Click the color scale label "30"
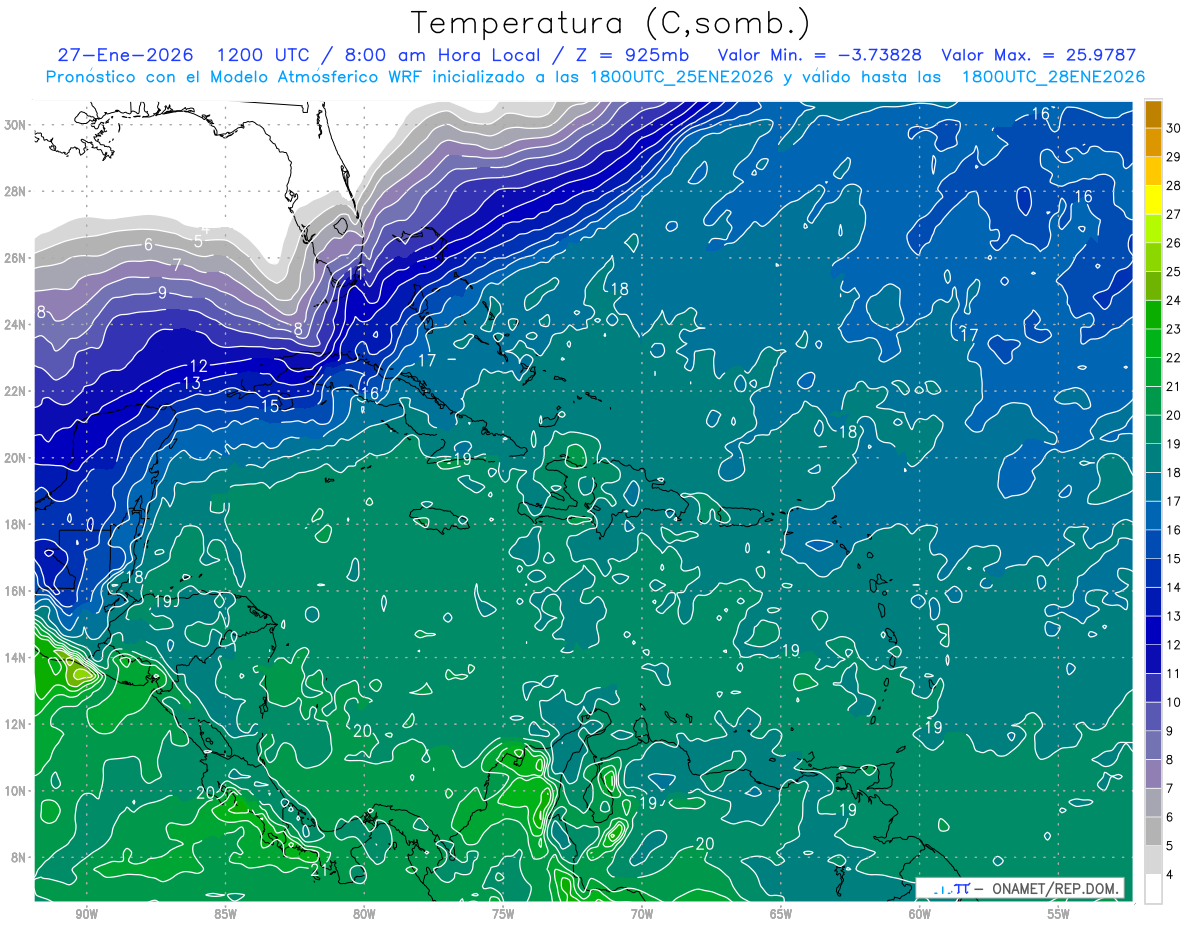This screenshot has height=927, width=1200. pos(1174,128)
